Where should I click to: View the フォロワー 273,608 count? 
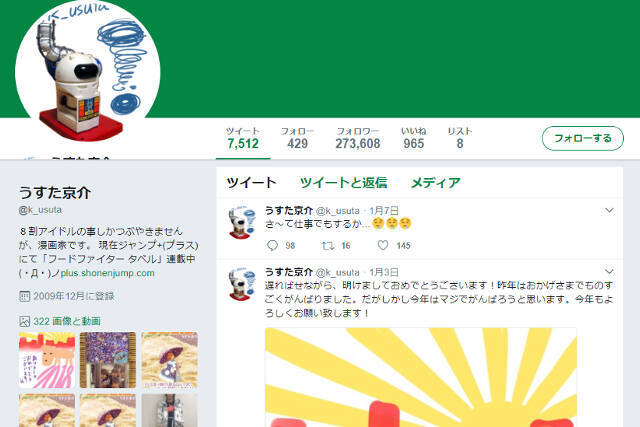point(358,138)
